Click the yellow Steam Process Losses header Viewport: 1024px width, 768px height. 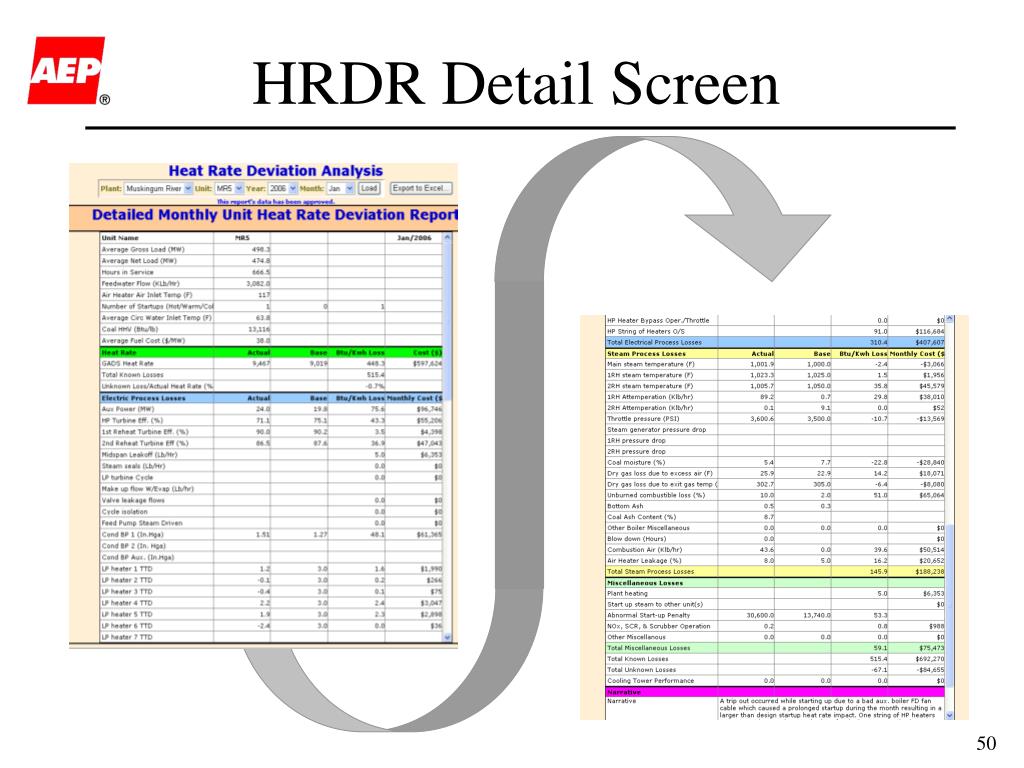click(775, 353)
